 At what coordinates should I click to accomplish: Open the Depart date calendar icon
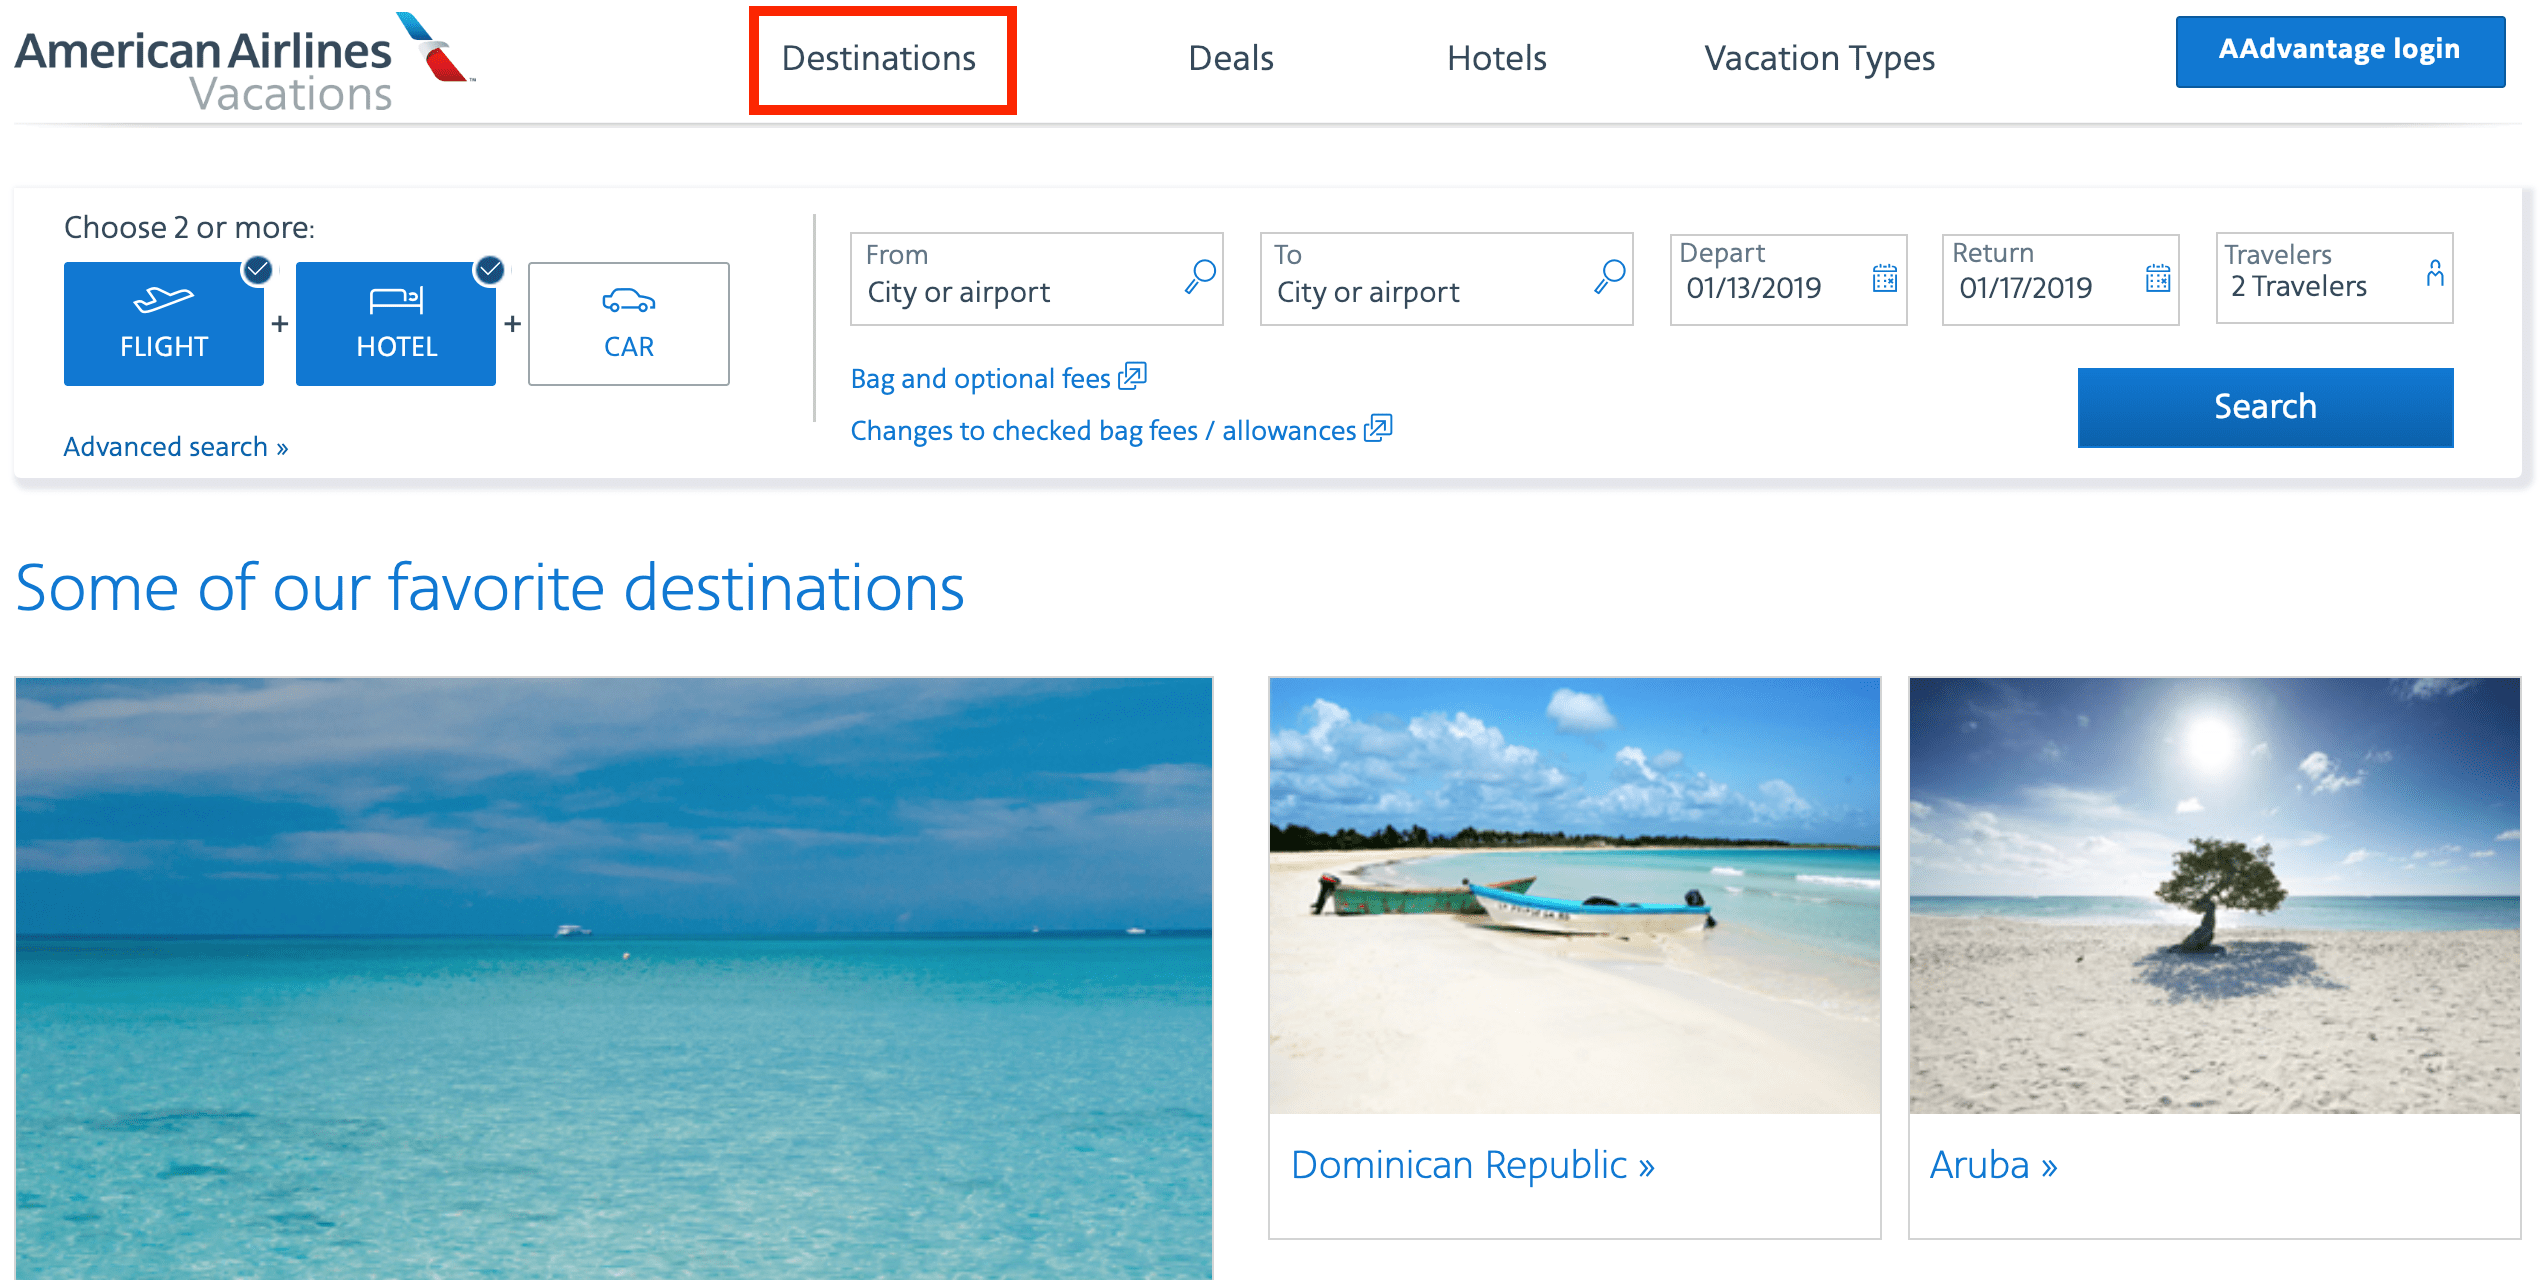(x=1886, y=280)
